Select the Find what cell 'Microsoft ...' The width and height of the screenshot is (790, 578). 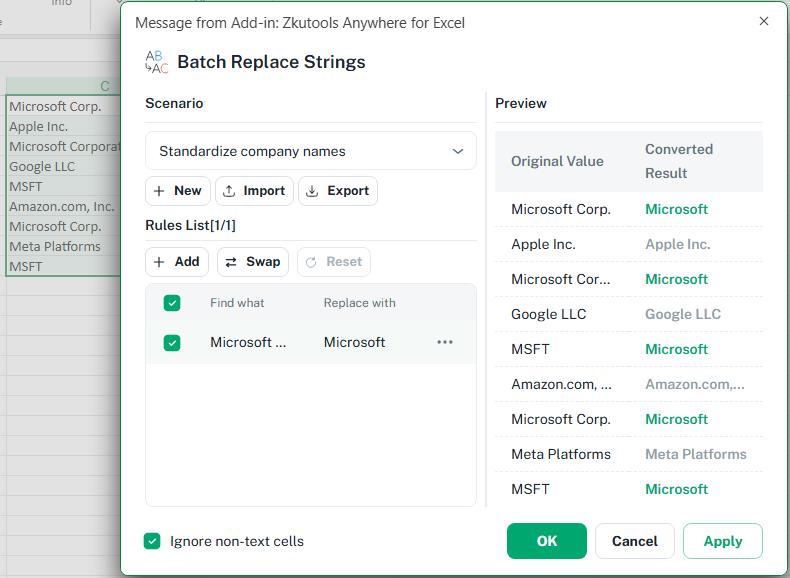pos(248,342)
